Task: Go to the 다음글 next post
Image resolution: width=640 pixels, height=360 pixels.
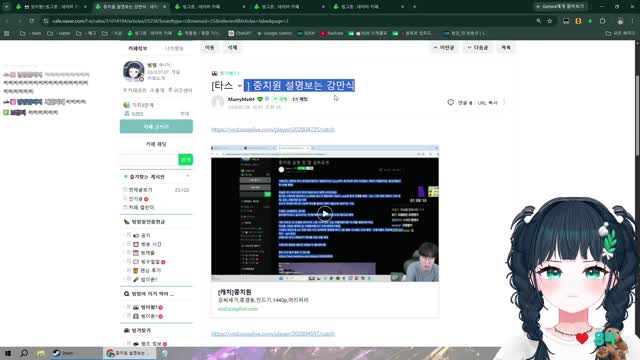Action: click(478, 48)
